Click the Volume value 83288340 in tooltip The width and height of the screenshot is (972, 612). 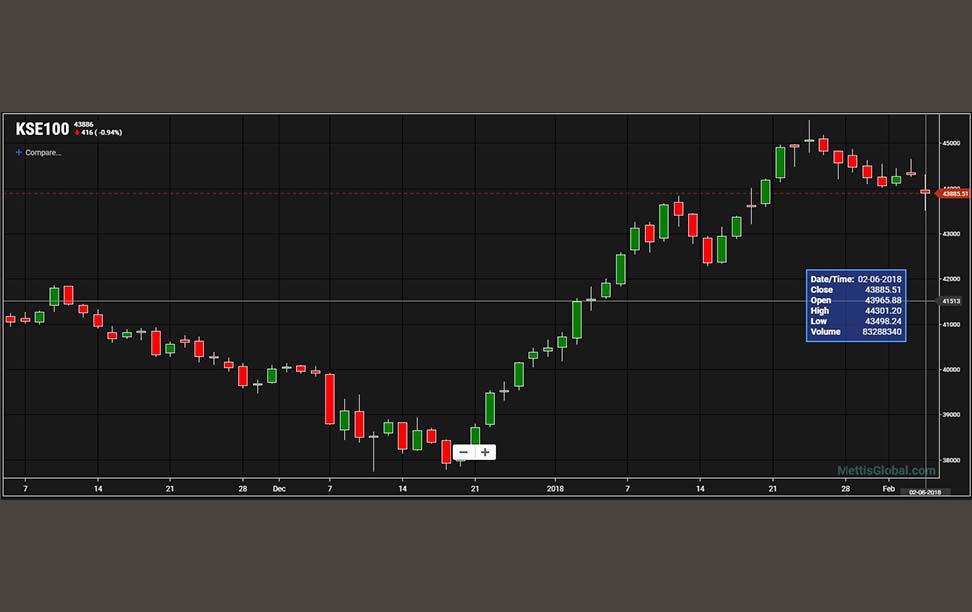881,332
